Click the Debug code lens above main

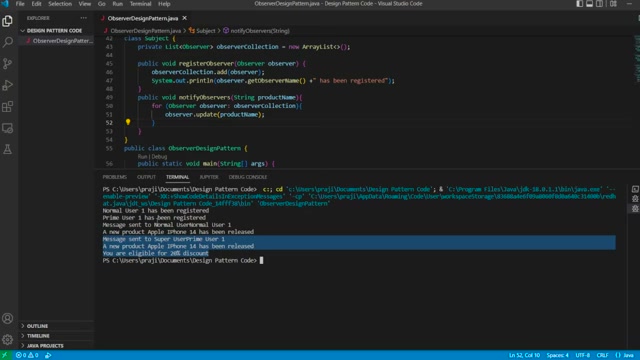159,156
